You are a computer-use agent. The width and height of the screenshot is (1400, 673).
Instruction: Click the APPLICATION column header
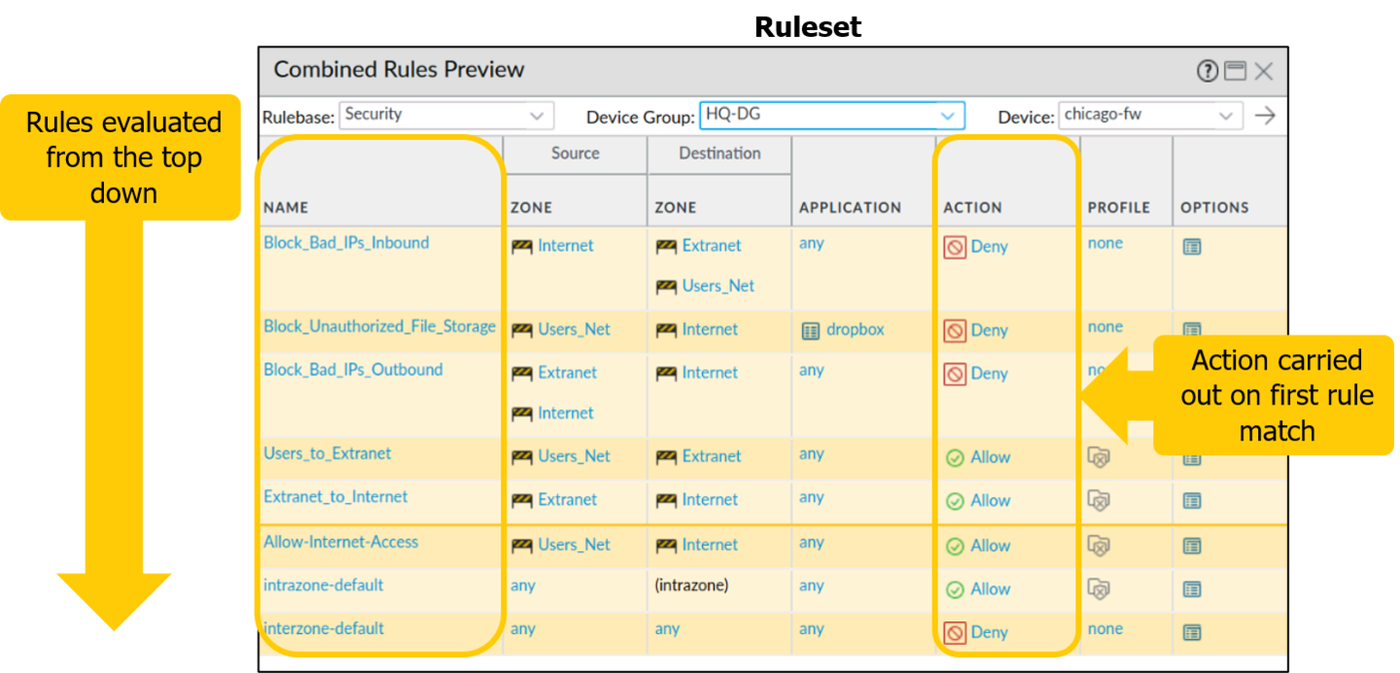click(x=850, y=208)
